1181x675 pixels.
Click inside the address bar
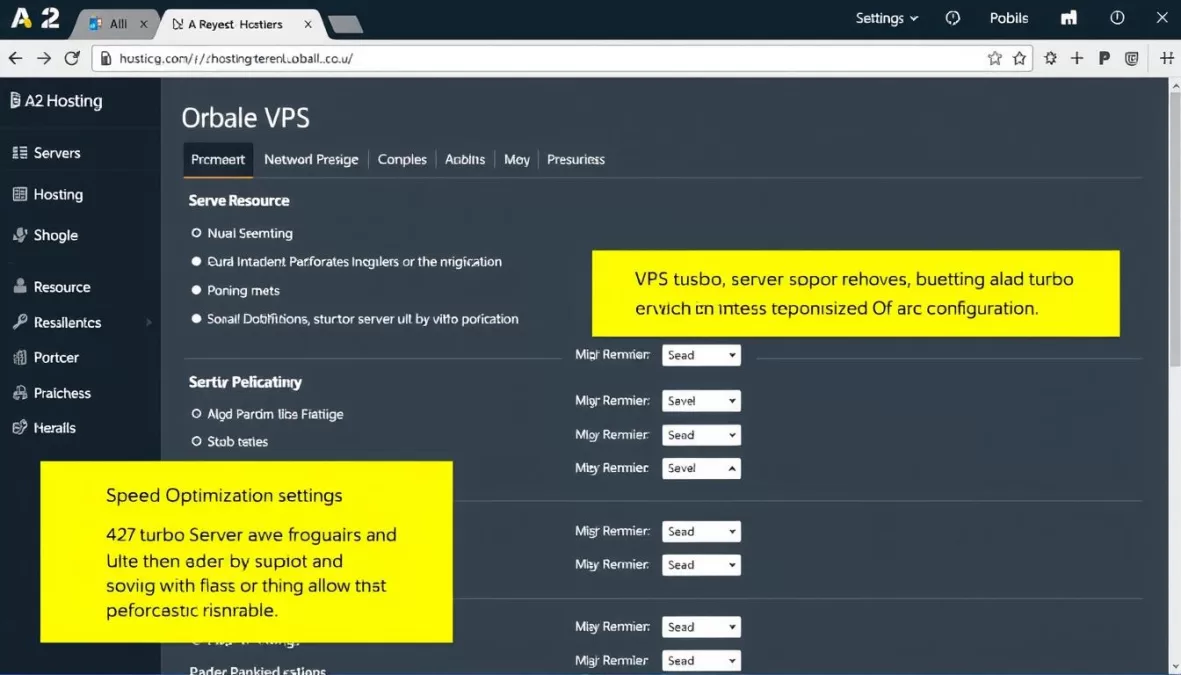click(x=400, y=58)
